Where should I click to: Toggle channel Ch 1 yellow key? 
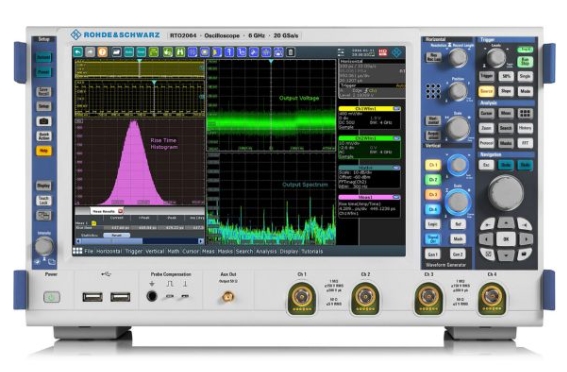pyautogui.click(x=433, y=165)
